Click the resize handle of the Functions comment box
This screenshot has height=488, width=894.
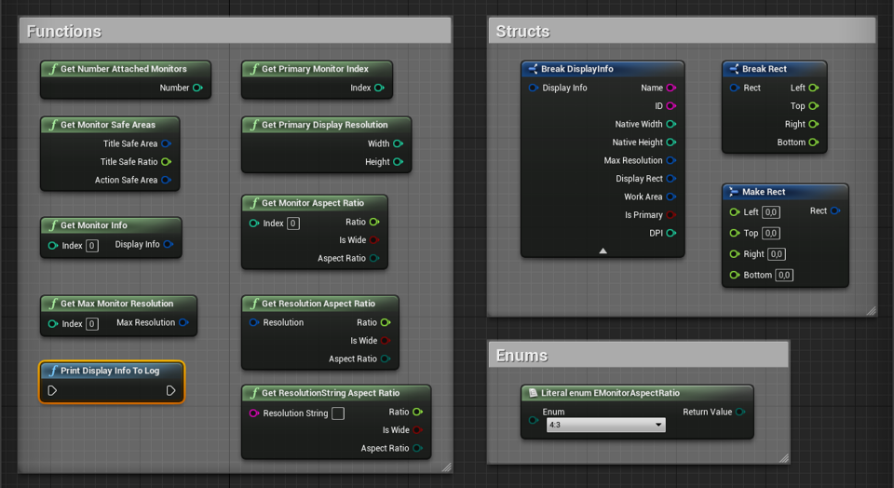point(447,467)
